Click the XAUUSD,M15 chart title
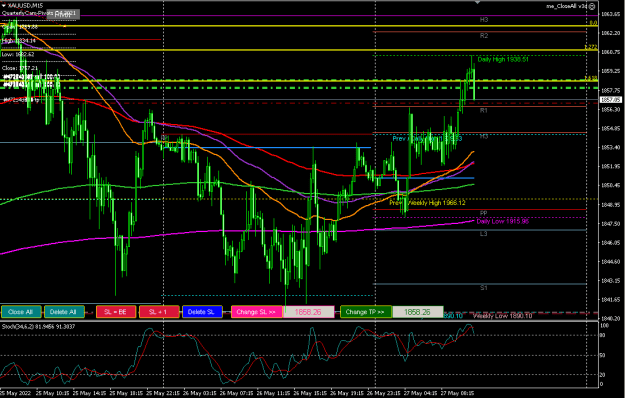625x398 pixels. [26, 6]
